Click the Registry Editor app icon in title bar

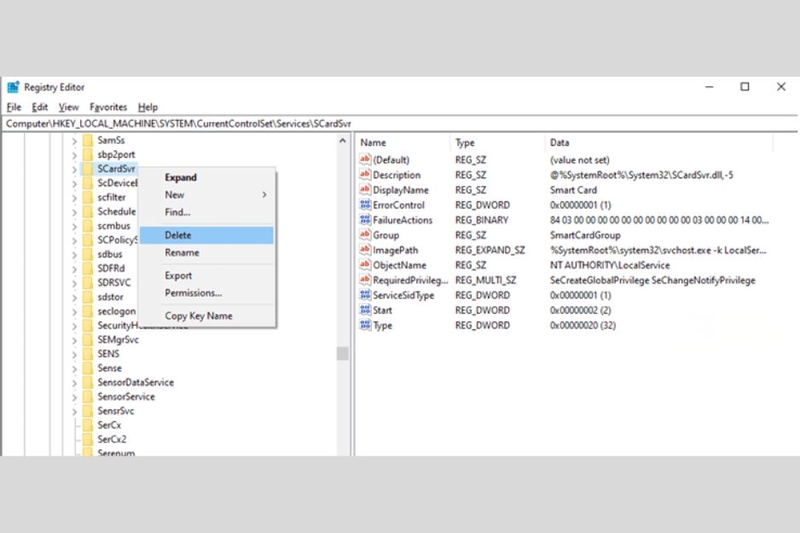[13, 87]
